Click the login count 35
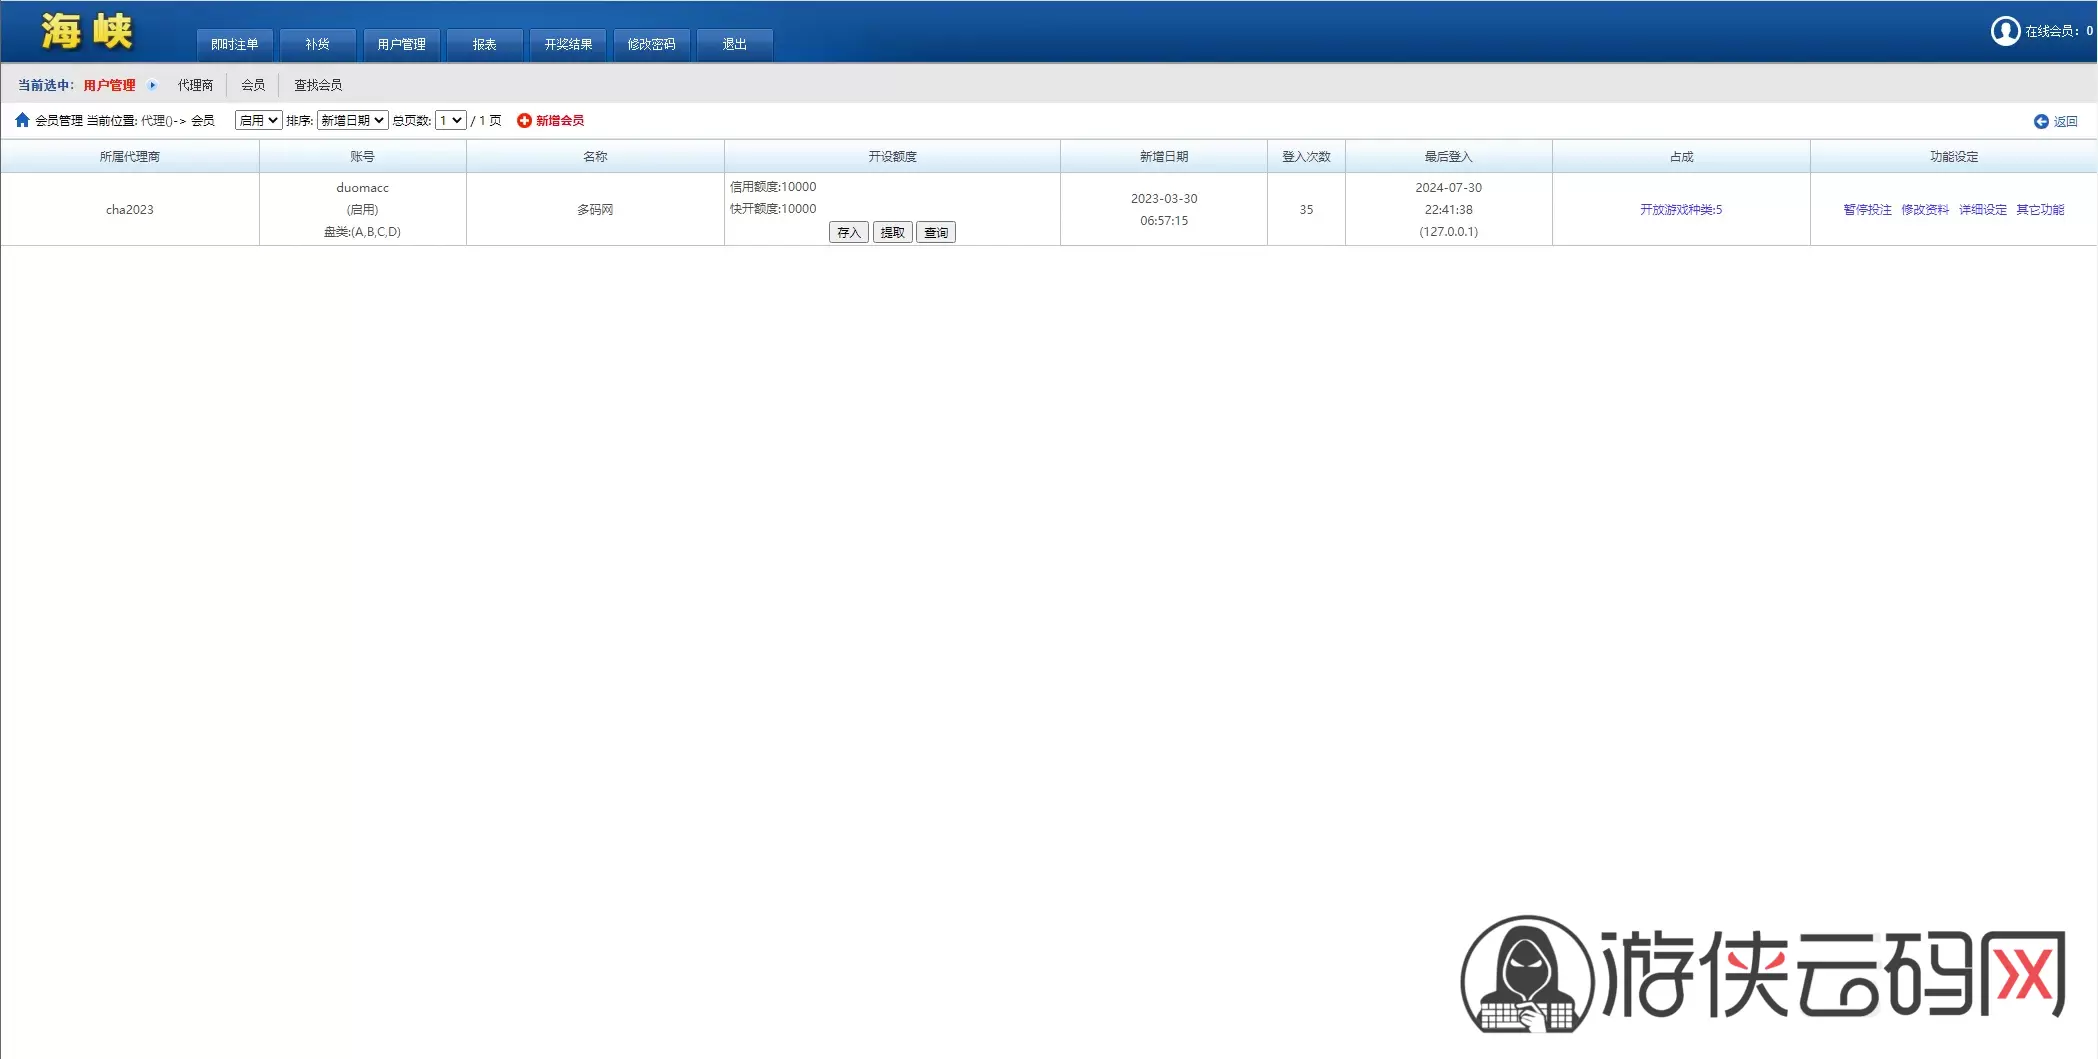The width and height of the screenshot is (2098, 1059). [1306, 209]
